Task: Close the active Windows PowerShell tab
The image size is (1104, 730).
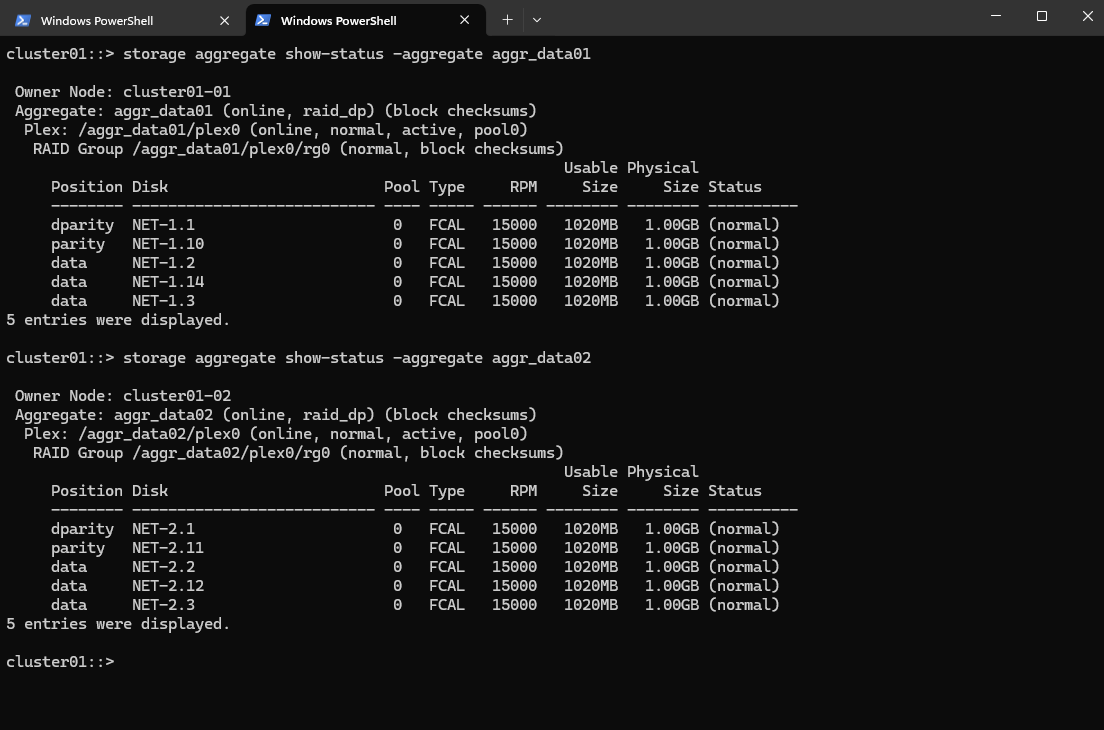Action: 464,20
